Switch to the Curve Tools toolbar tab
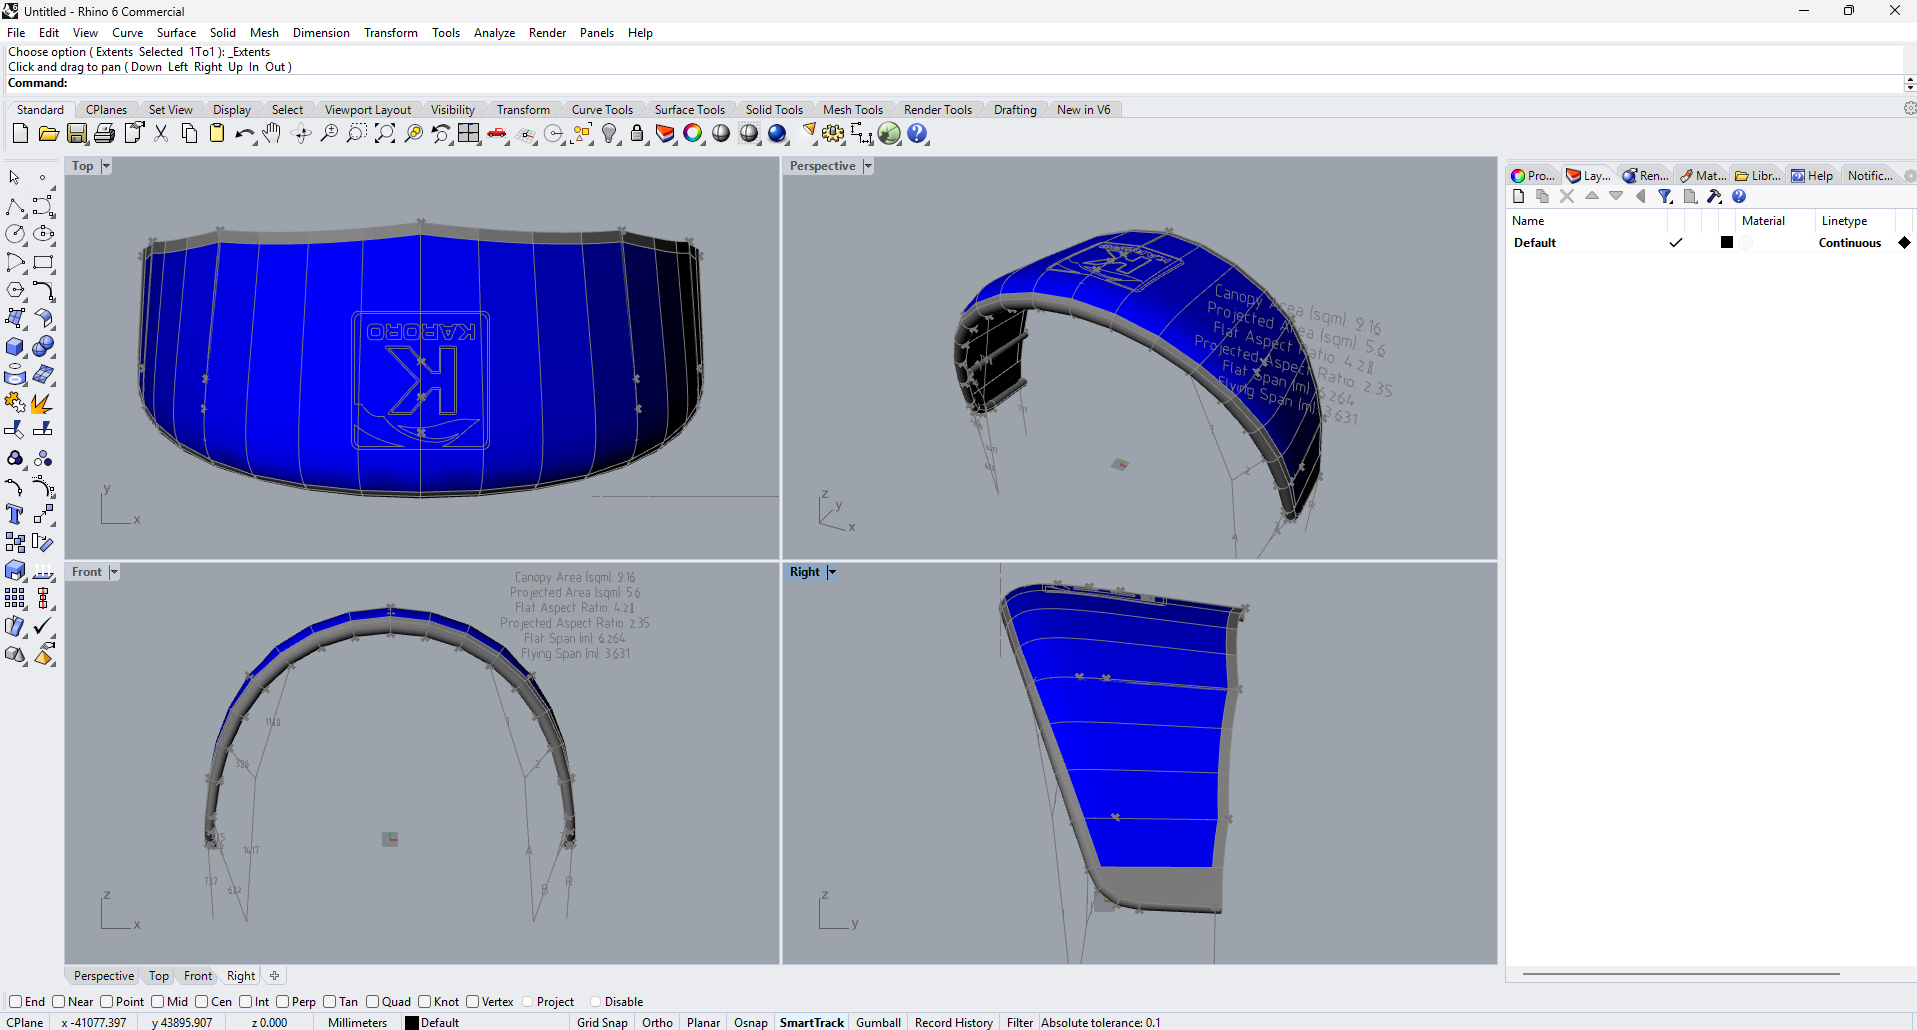 point(602,110)
